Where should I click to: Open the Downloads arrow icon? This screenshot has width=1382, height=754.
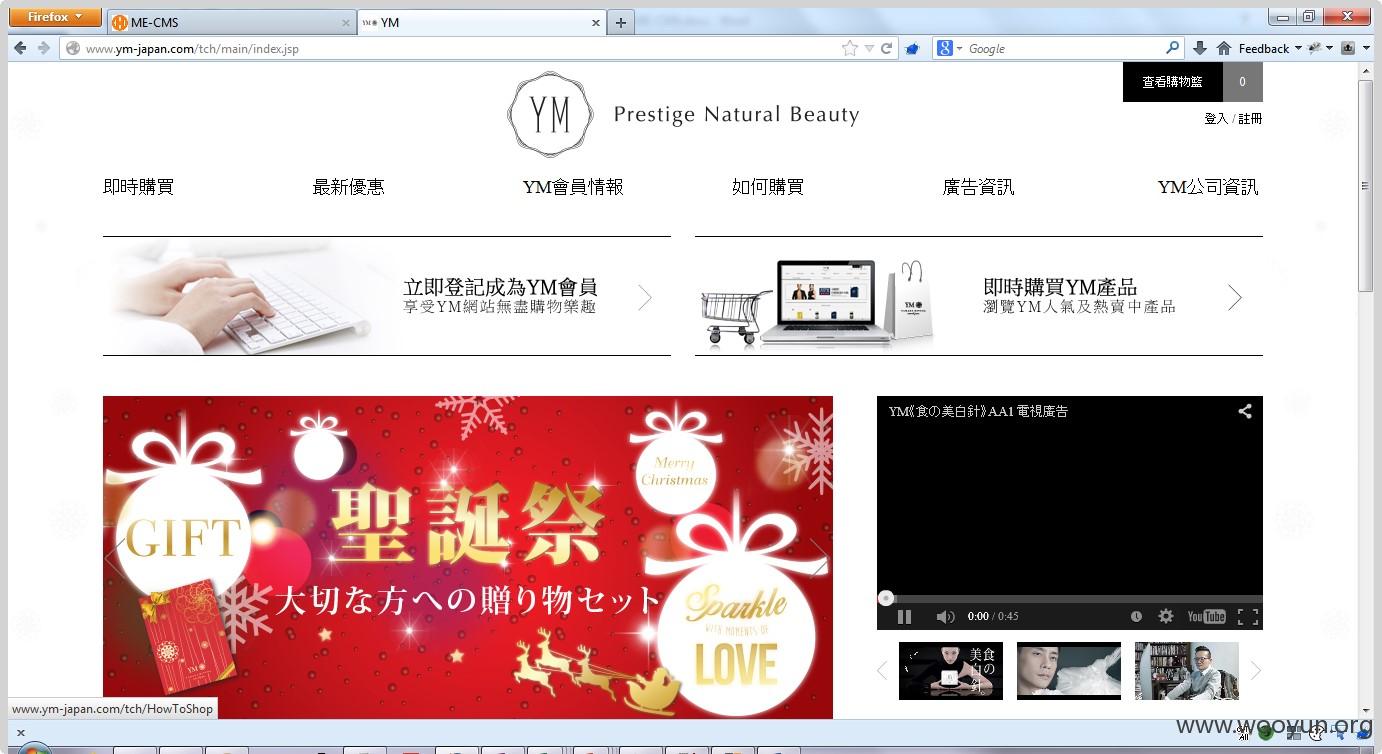(x=1200, y=48)
